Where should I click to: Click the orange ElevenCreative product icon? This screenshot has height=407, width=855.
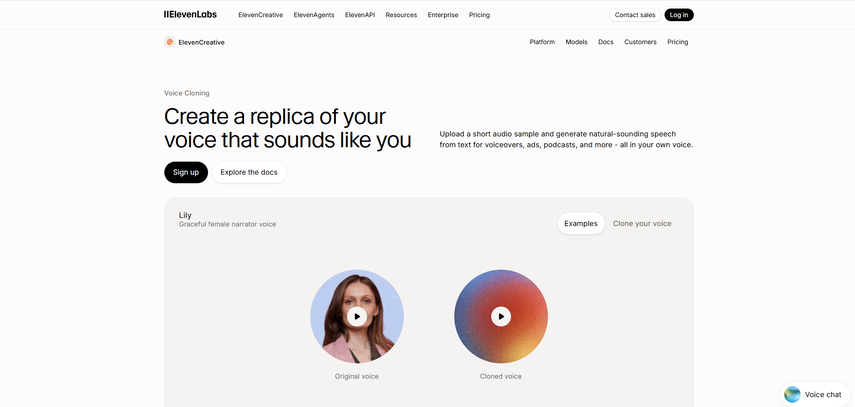pos(170,42)
